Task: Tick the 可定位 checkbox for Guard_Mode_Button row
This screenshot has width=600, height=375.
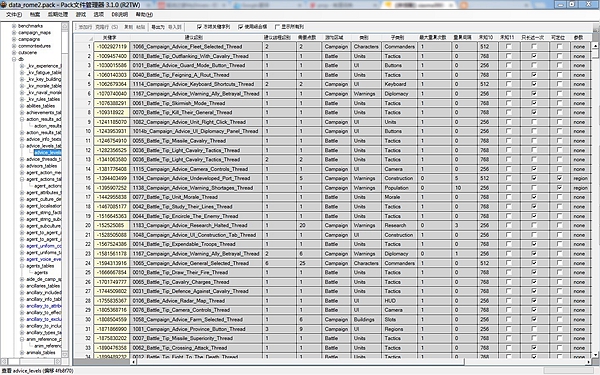Action: point(559,65)
